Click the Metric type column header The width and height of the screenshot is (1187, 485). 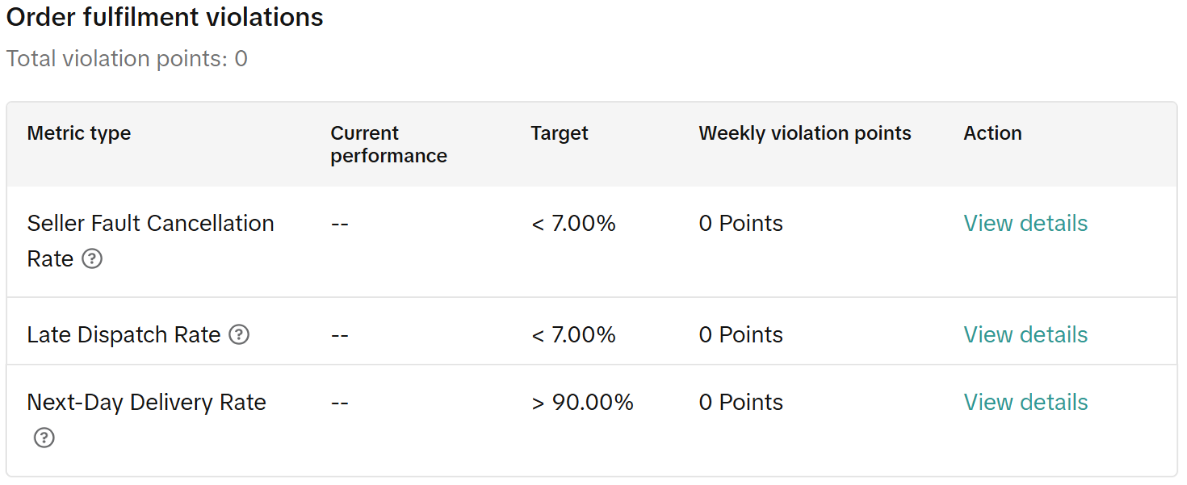pos(79,133)
